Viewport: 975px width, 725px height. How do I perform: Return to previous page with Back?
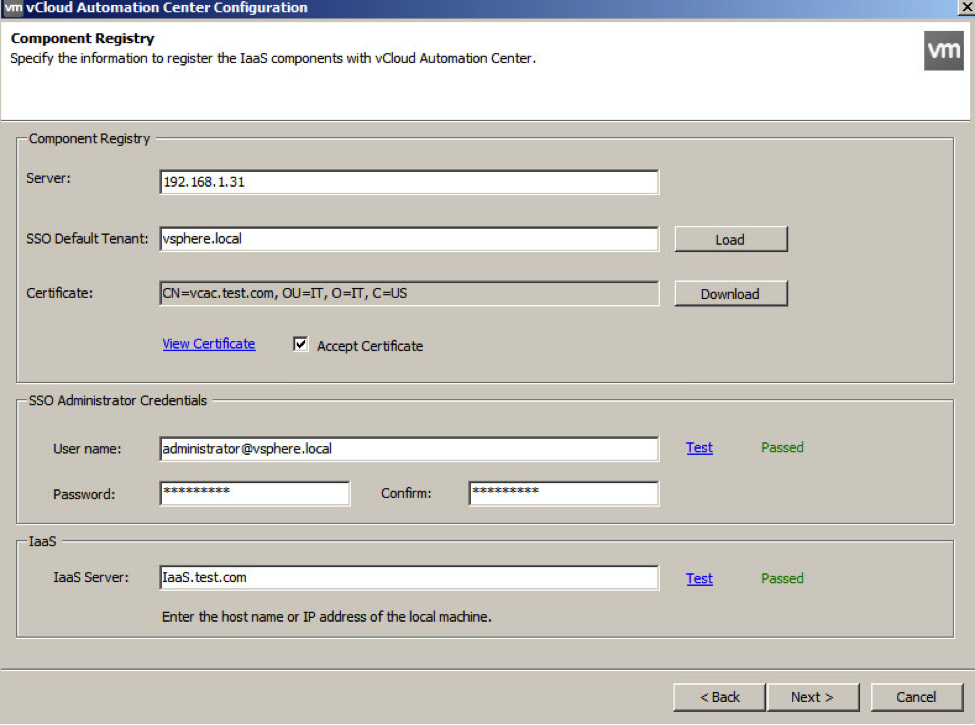pos(719,697)
